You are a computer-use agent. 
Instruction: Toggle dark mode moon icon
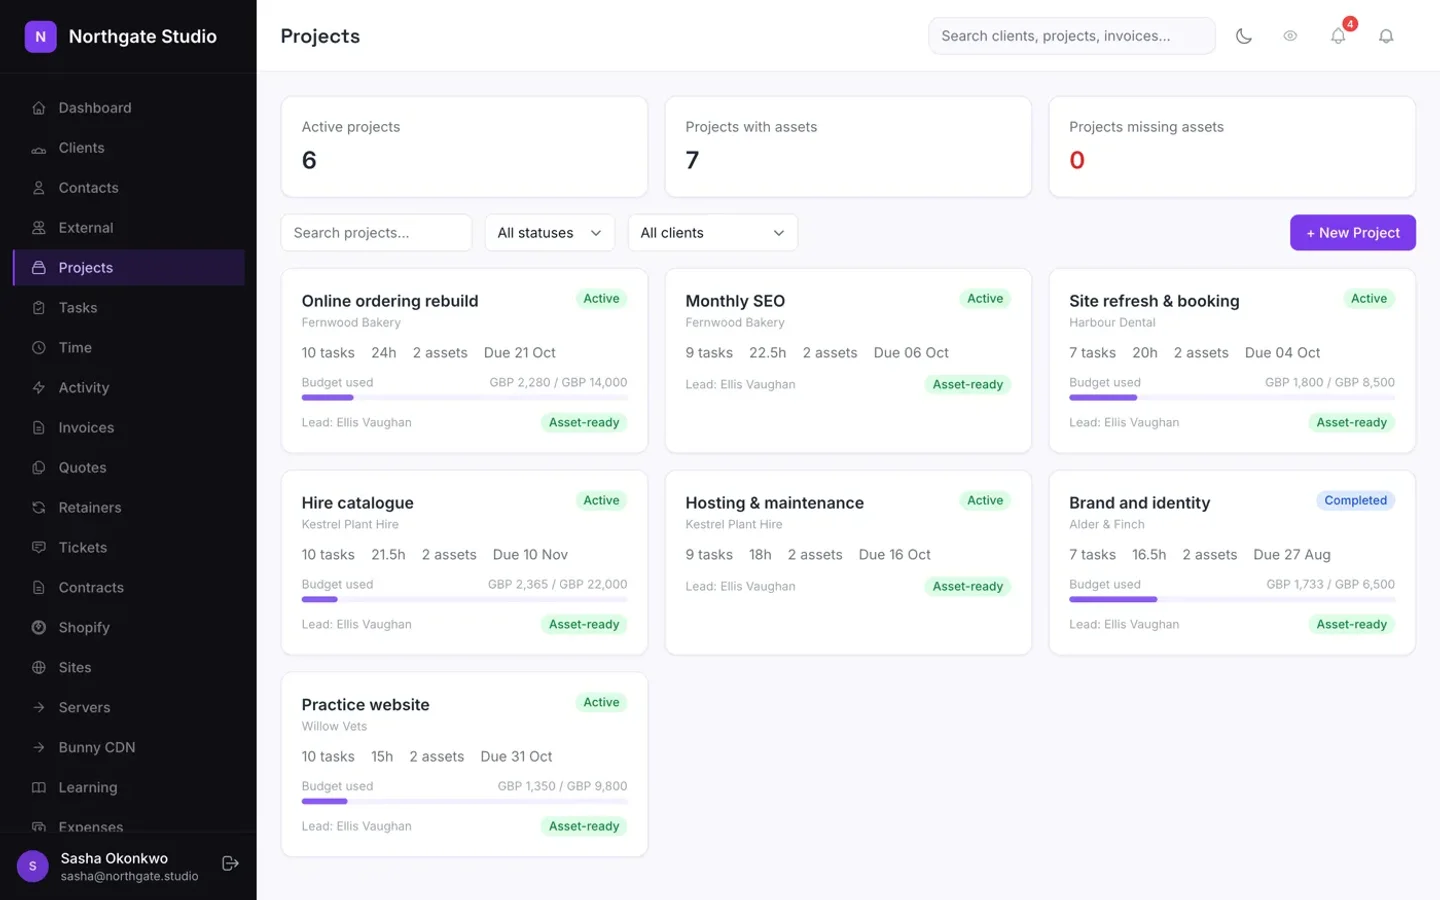[1244, 36]
